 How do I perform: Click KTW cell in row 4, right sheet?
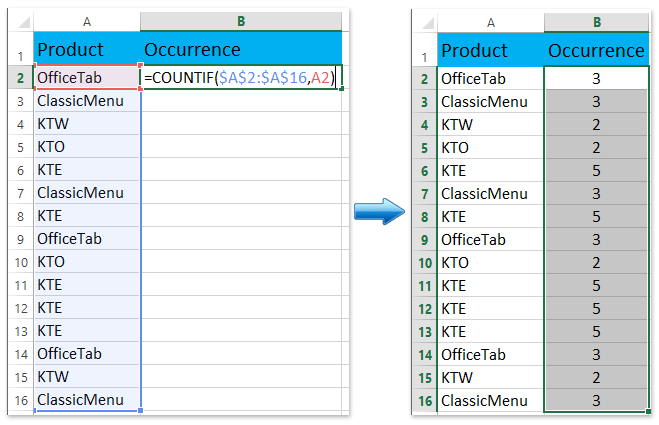point(490,124)
